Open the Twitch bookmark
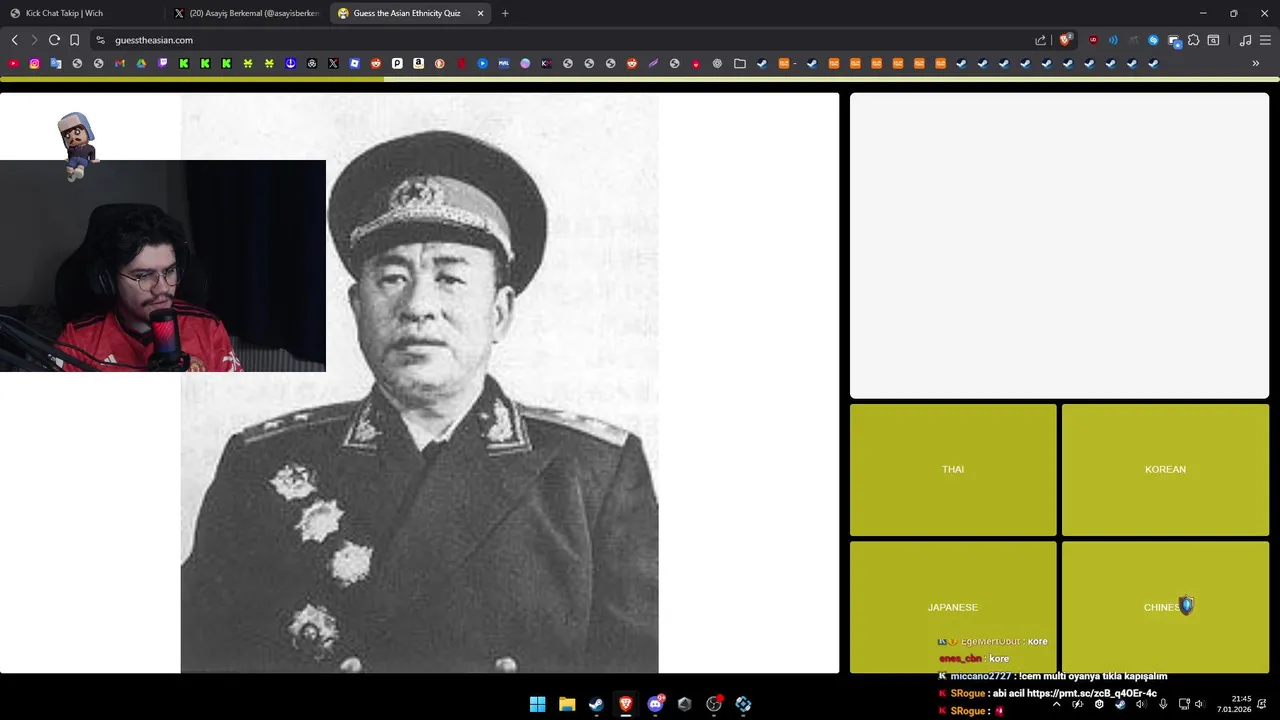Viewport: 1280px width, 720px height. coord(163,63)
